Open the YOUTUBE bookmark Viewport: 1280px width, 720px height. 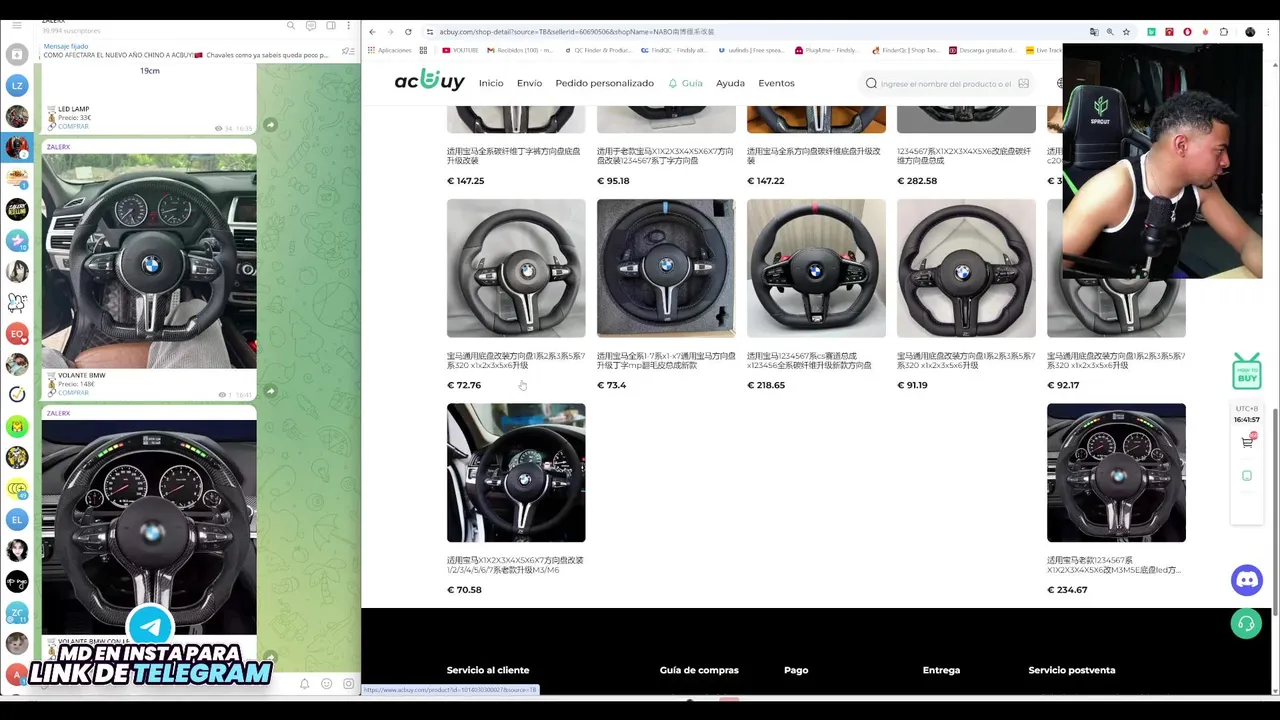tap(460, 50)
